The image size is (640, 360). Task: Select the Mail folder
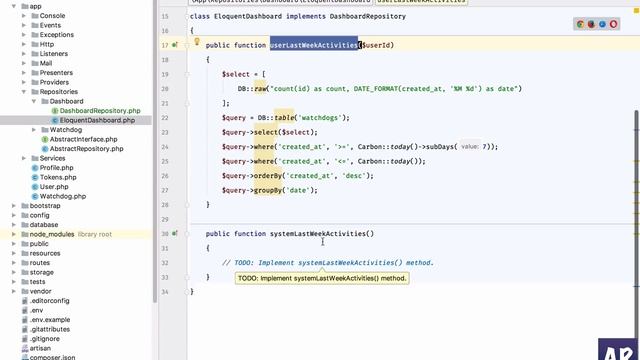click(x=46, y=63)
